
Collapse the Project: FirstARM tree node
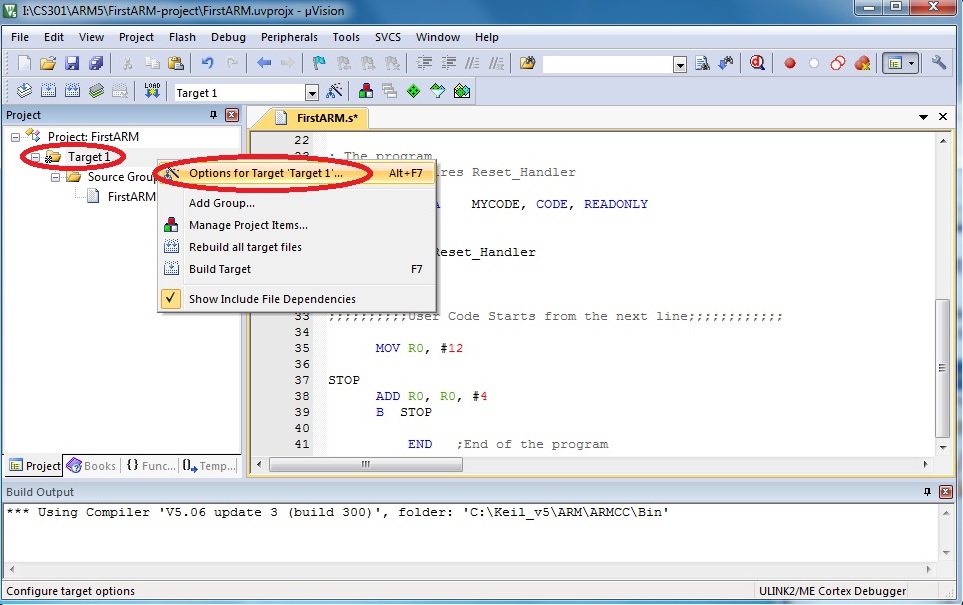15,137
